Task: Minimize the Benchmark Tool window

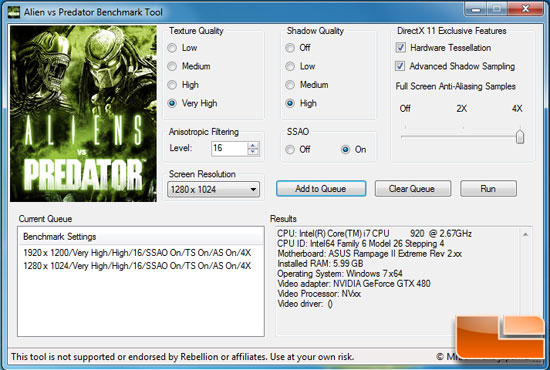Action: coord(476,9)
